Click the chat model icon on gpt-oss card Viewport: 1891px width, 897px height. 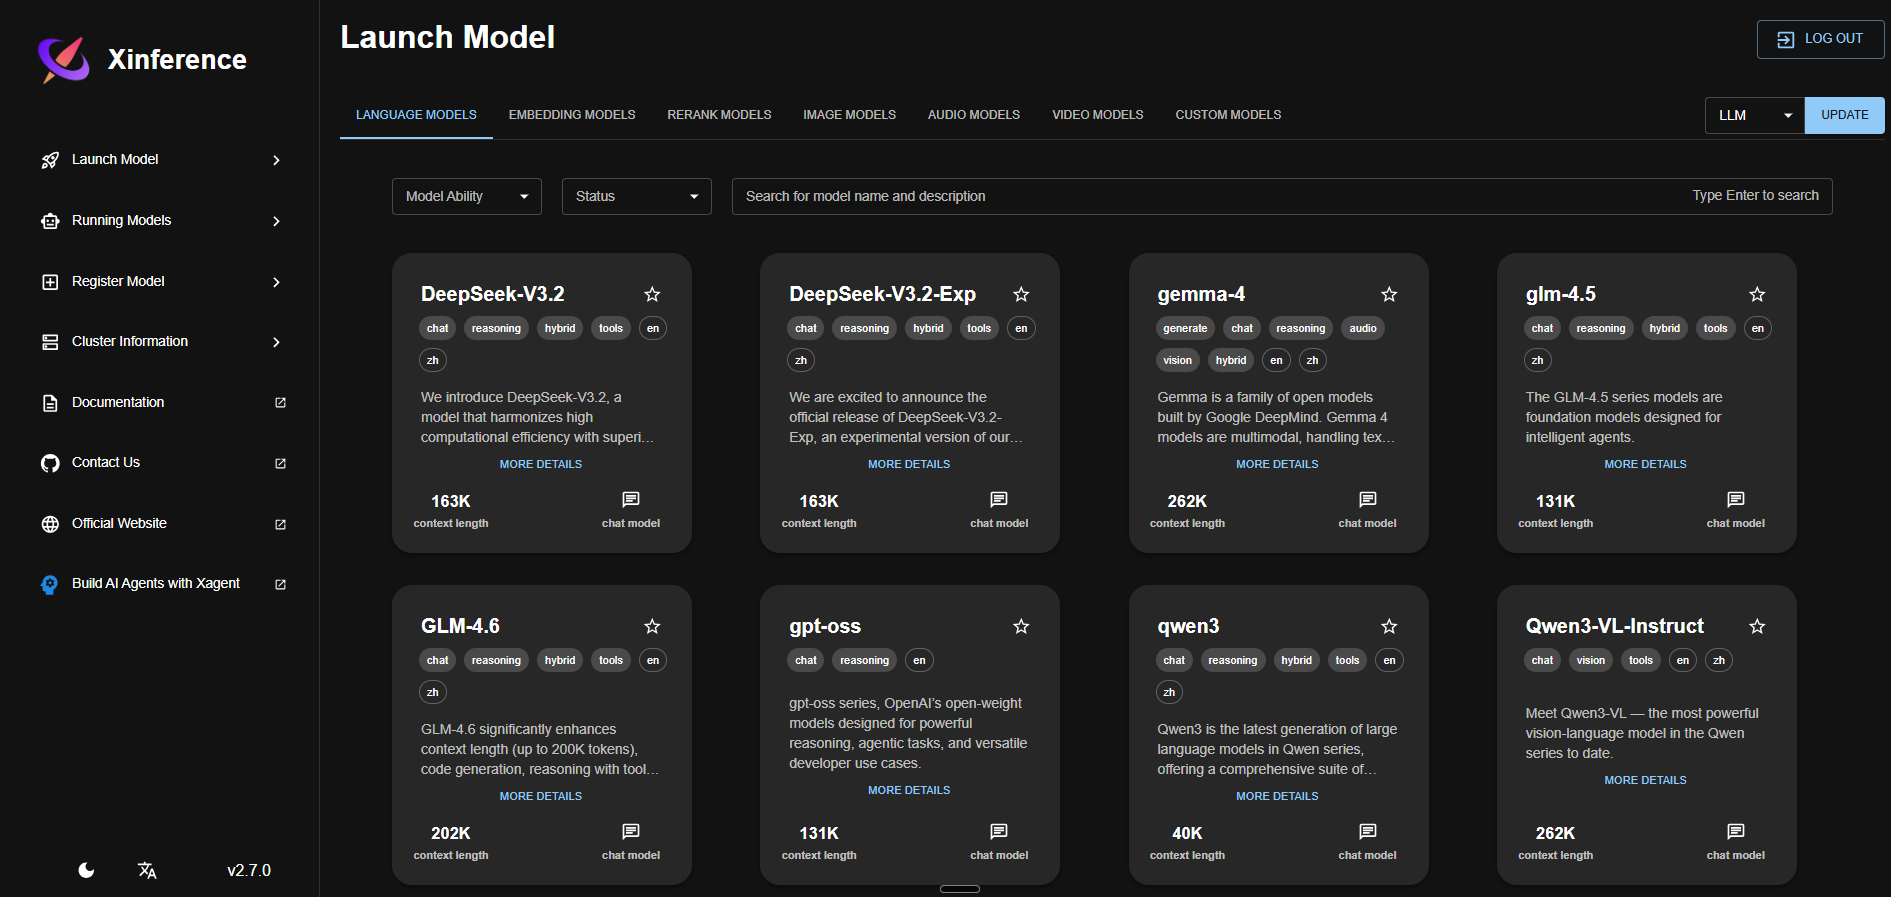coord(999,831)
